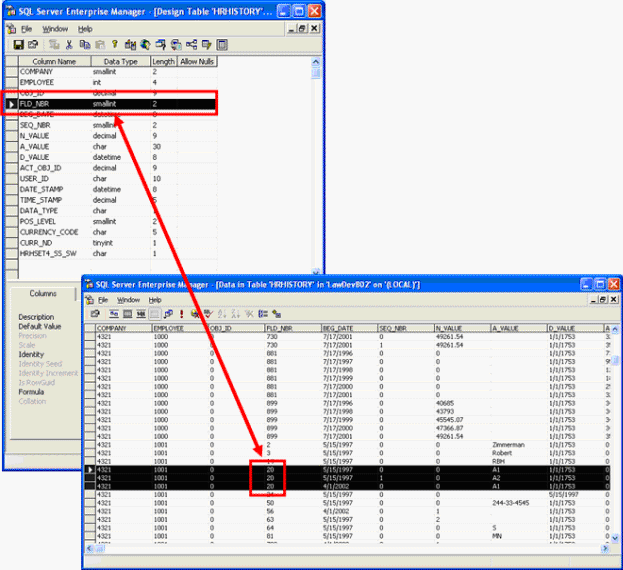Image resolution: width=623 pixels, height=570 pixels.
Task: Open the Help menu in Design Table window
Action: click(x=85, y=29)
